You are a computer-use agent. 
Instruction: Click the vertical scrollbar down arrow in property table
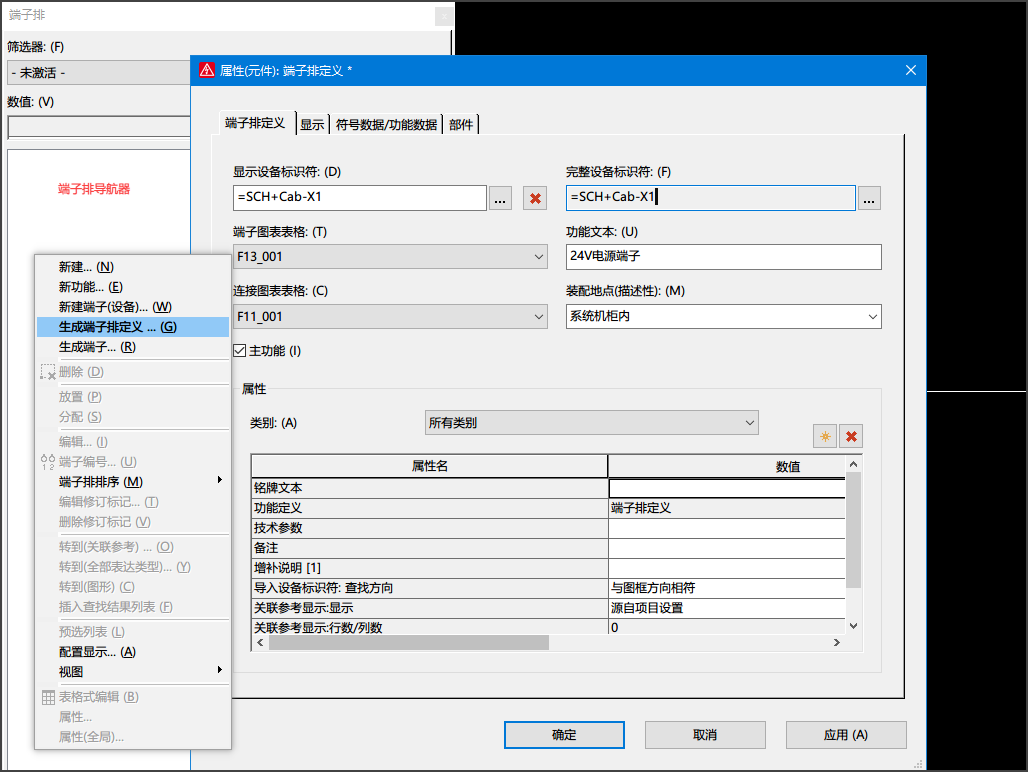point(853,626)
